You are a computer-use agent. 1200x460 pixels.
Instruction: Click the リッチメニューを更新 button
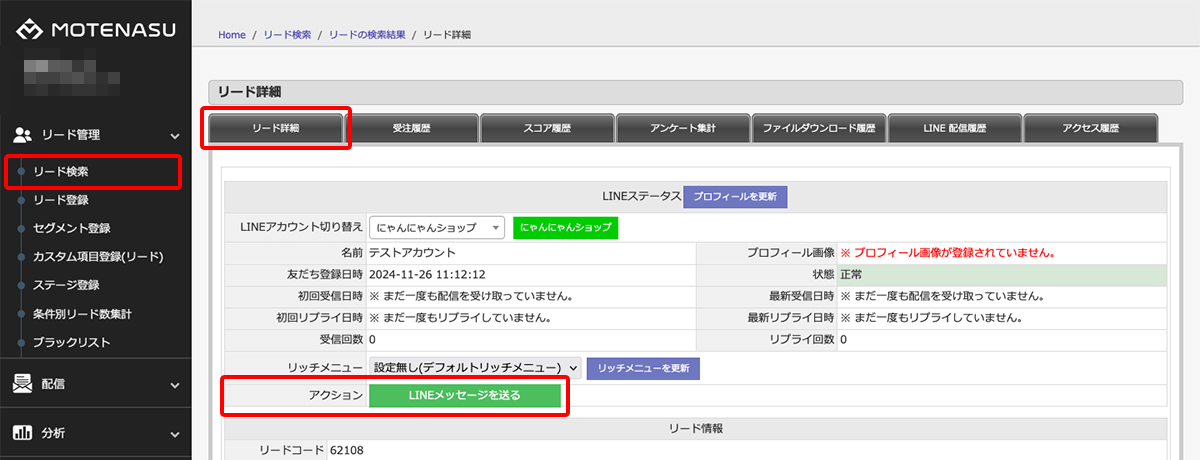click(643, 368)
